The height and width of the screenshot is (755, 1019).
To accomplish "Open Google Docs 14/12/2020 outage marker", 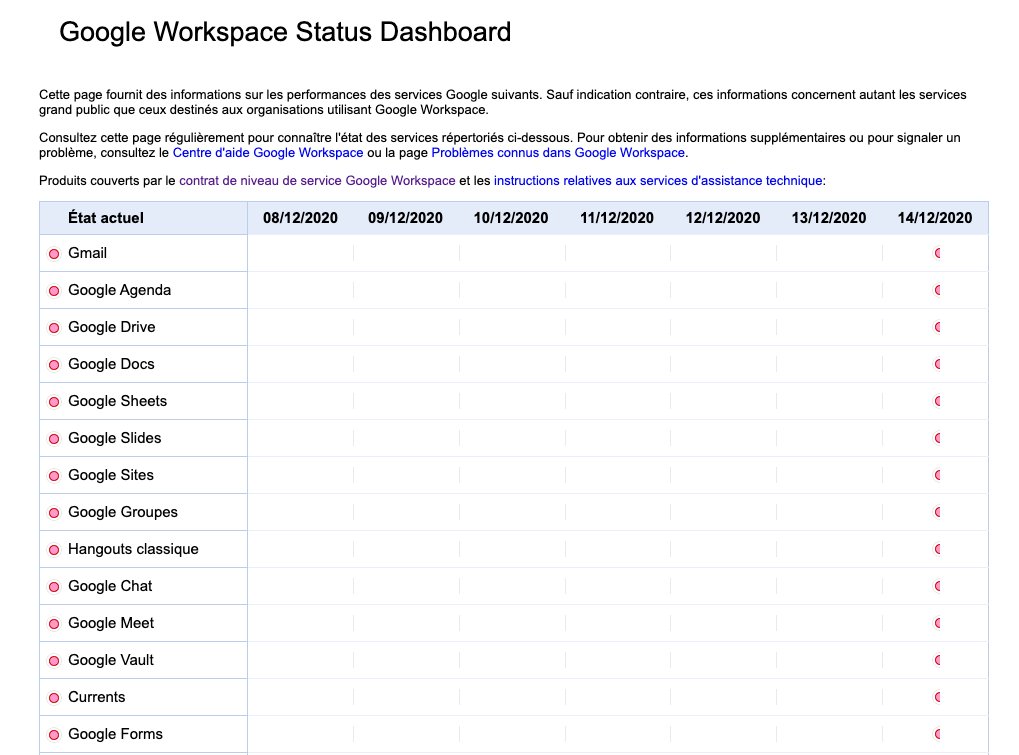I will pyautogui.click(x=937, y=365).
